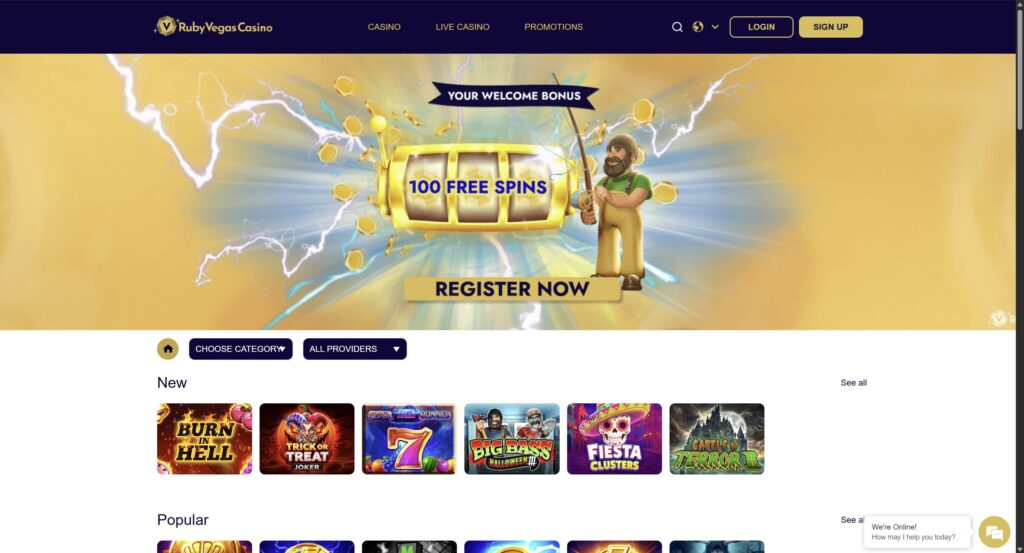Image resolution: width=1024 pixels, height=553 pixels.
Task: Open the search magnifier icon
Action: coord(677,27)
